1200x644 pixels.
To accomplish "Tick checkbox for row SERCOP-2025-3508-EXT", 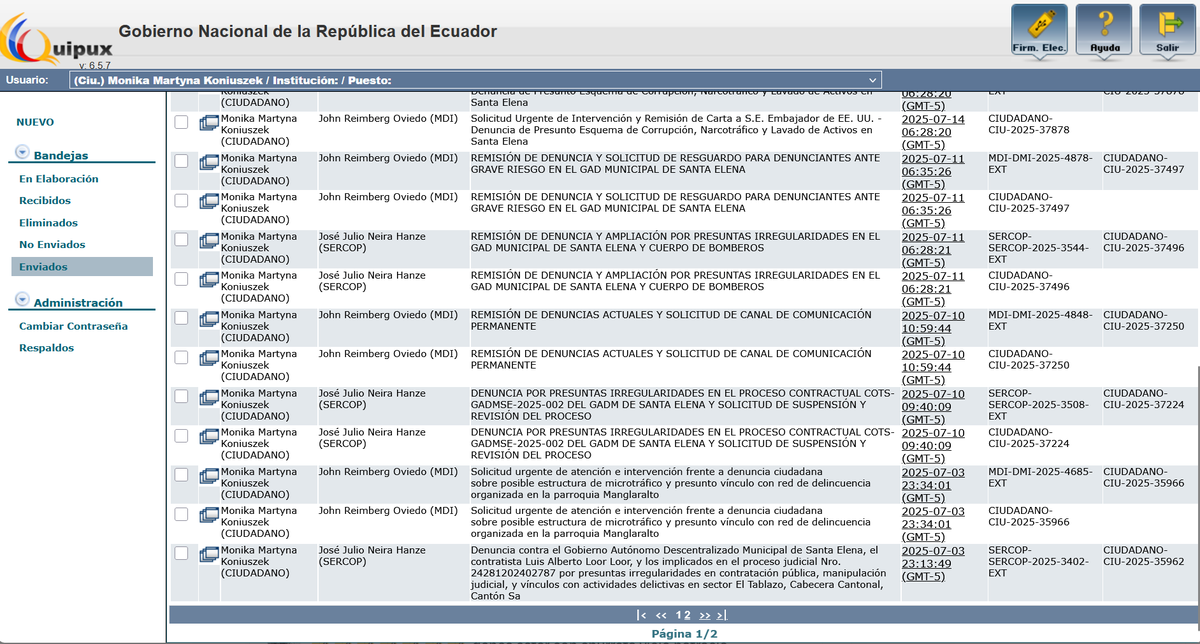I will [181, 396].
